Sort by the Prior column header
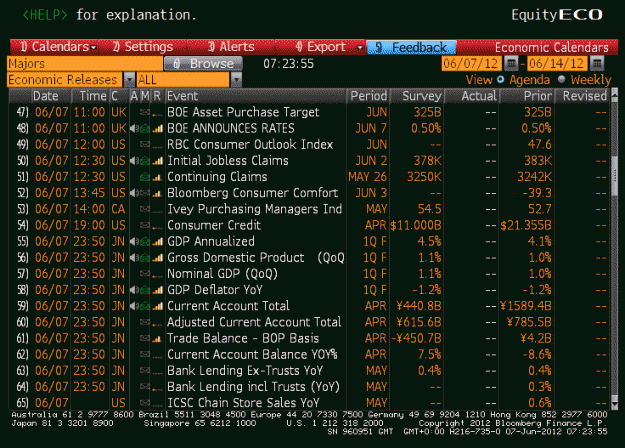Viewport: 625px width, 448px height. click(527, 96)
